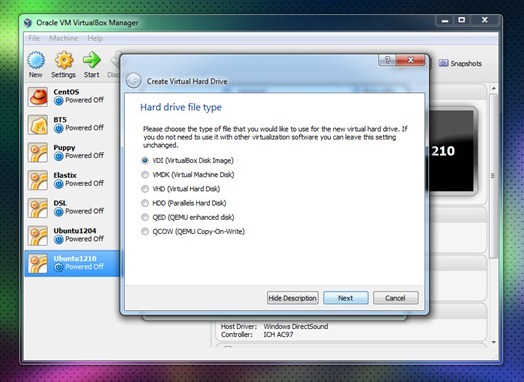Click the details pane scroll down arrow
The height and width of the screenshot is (382, 524).
pos(494,342)
